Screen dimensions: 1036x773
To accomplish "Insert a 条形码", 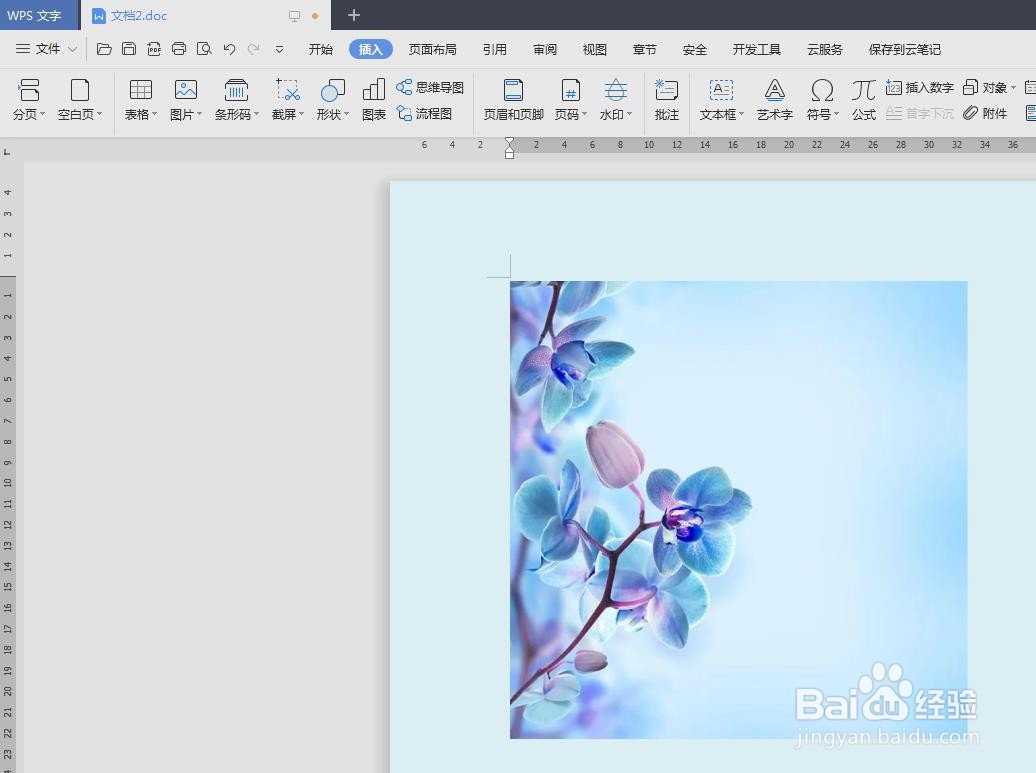I will coord(237,100).
